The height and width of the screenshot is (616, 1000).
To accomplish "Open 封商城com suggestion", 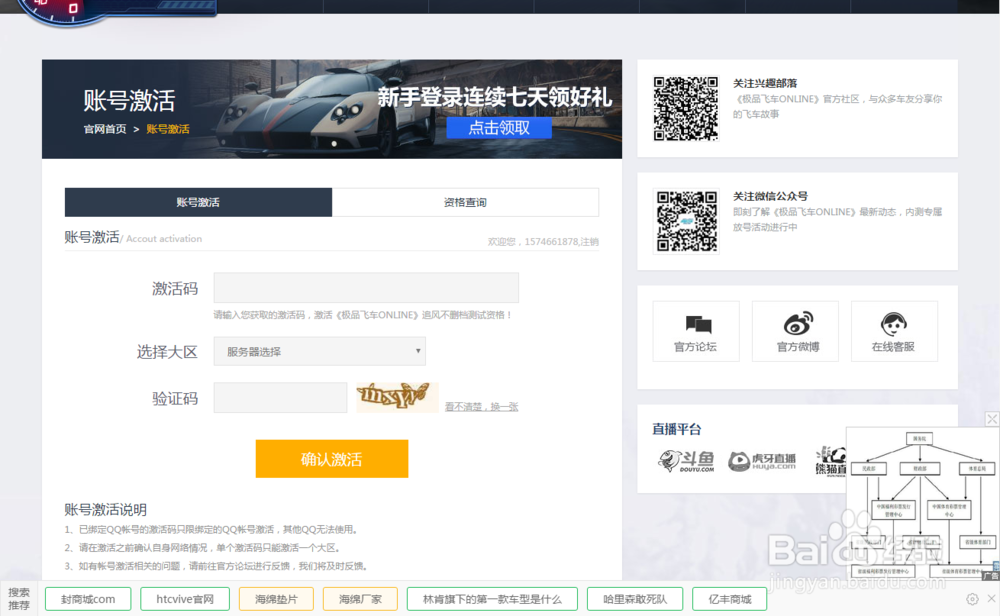I will click(88, 599).
